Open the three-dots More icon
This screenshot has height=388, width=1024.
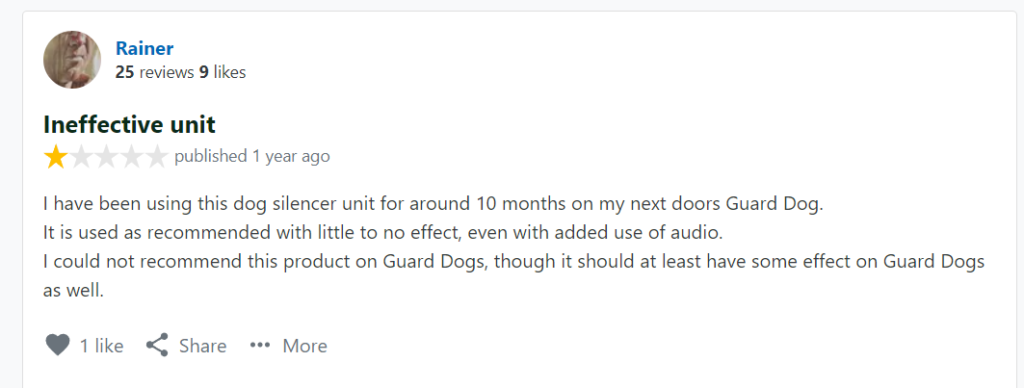click(x=260, y=345)
